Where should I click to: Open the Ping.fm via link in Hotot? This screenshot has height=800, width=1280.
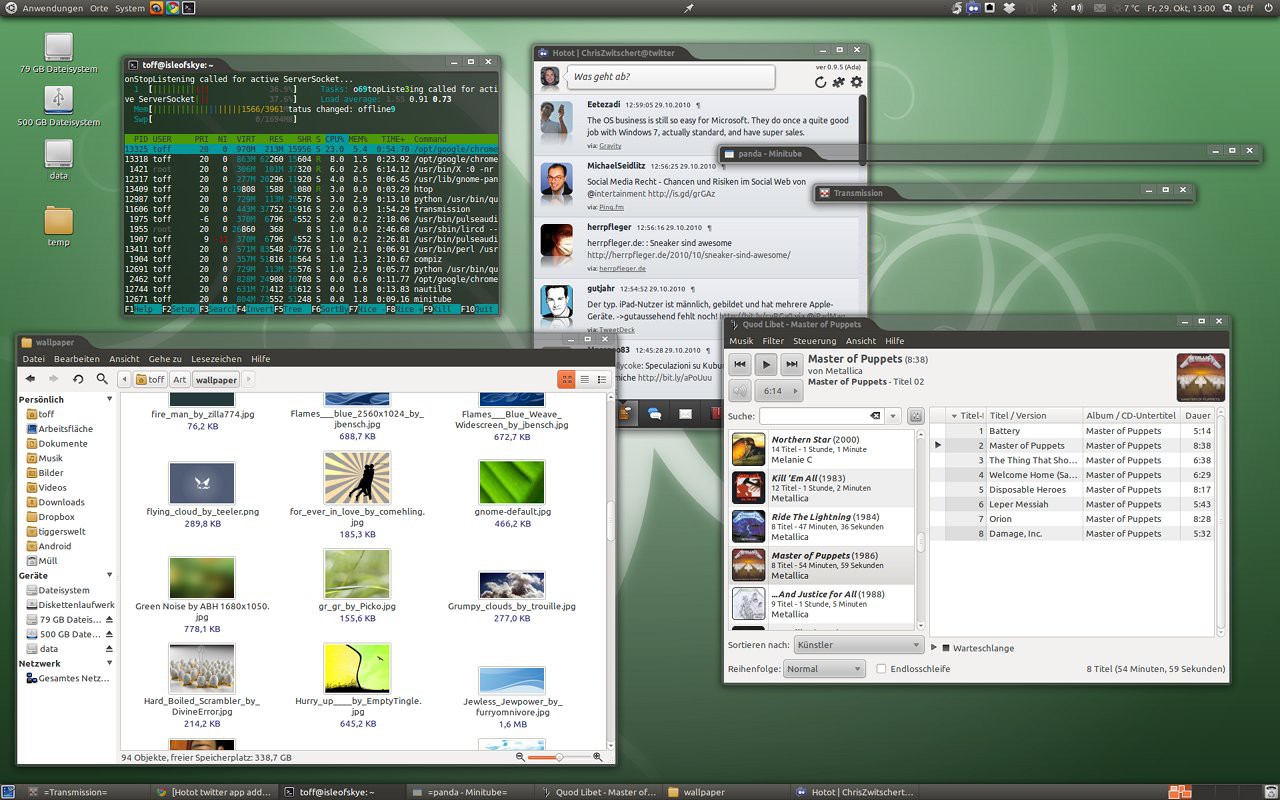point(611,207)
